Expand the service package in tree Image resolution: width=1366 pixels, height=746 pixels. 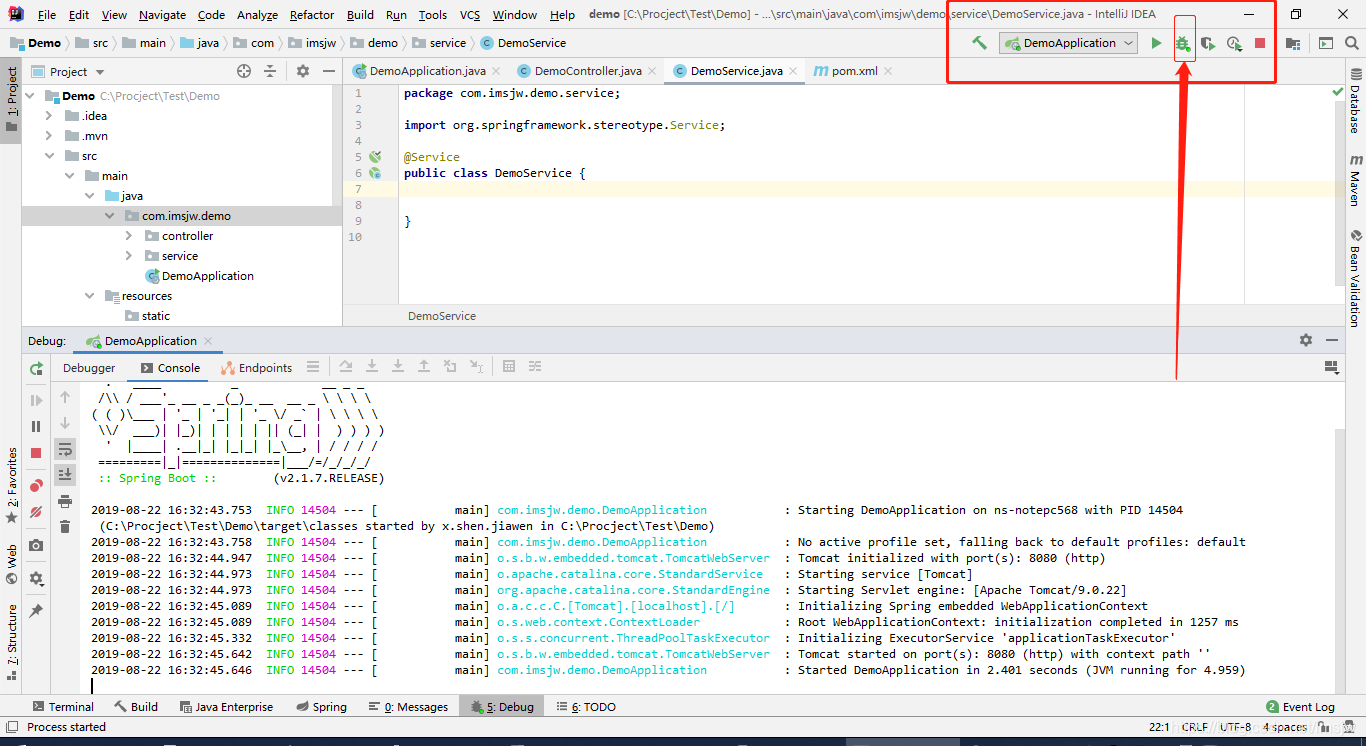click(x=128, y=256)
